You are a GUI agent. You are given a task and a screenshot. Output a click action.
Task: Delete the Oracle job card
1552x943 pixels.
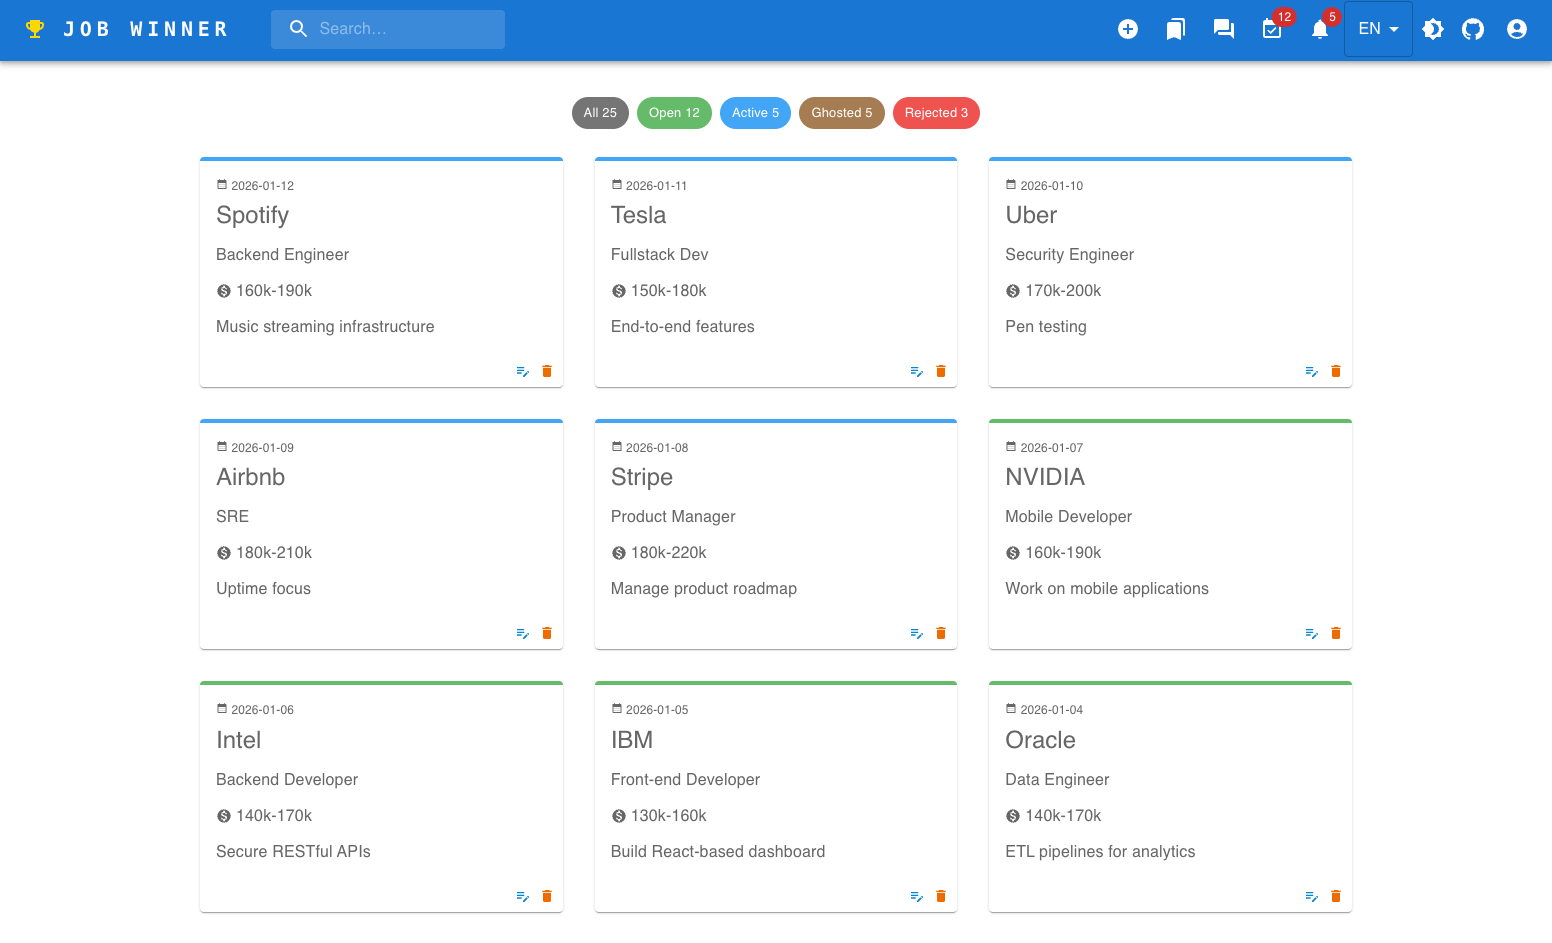coord(1336,896)
